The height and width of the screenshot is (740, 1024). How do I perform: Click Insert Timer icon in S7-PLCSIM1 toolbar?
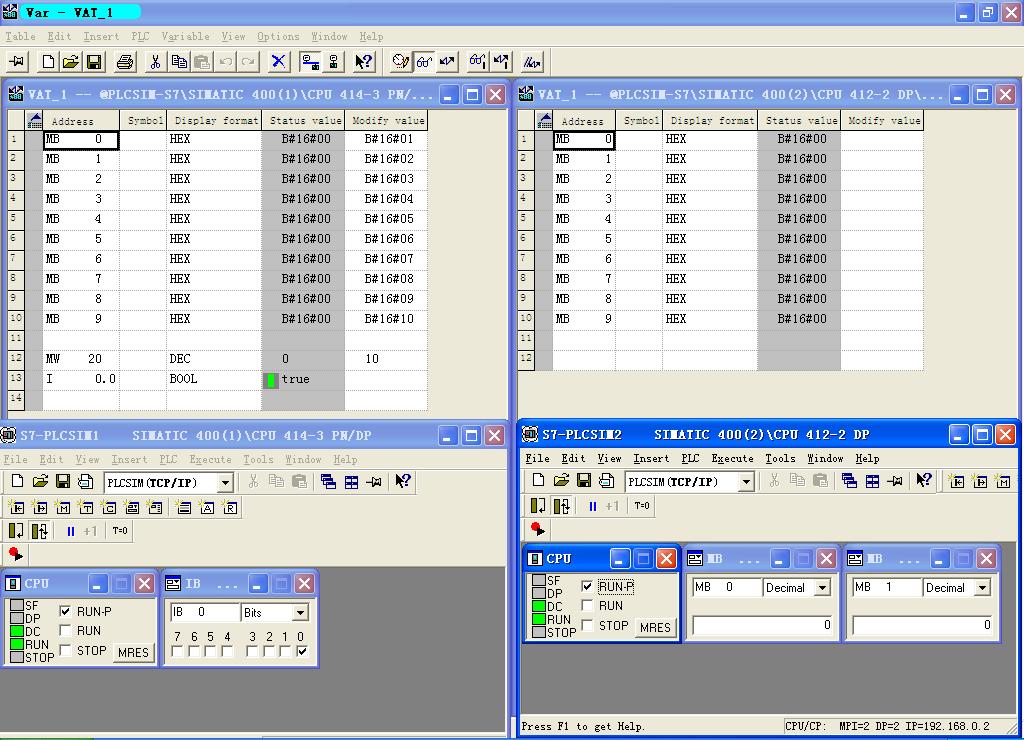86,507
